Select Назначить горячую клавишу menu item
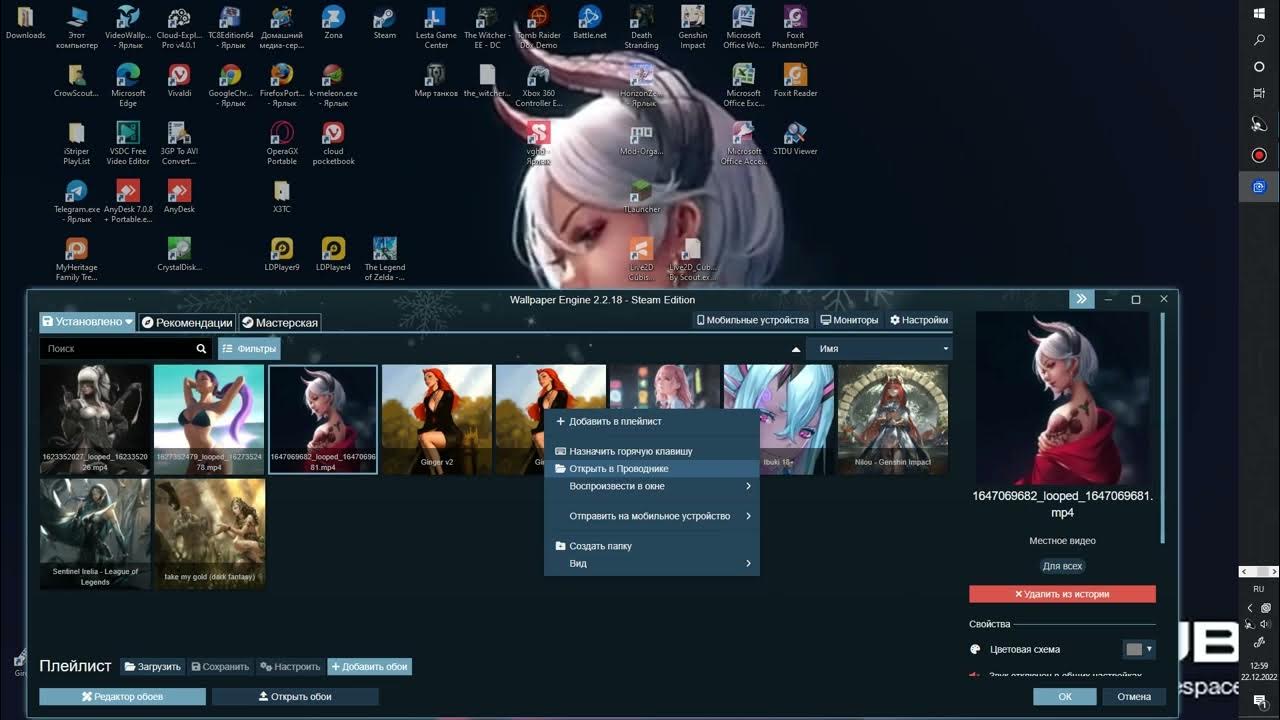The image size is (1280, 720). coord(651,451)
